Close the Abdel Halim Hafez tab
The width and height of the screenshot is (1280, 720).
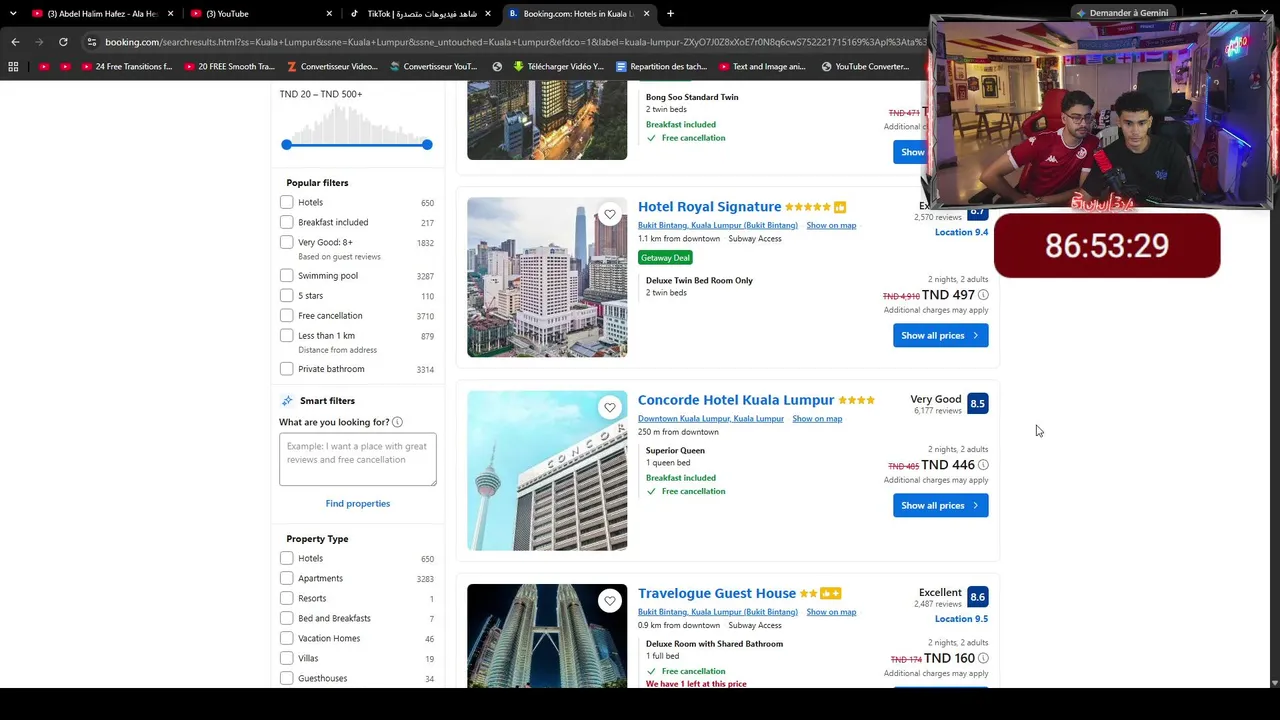click(171, 14)
